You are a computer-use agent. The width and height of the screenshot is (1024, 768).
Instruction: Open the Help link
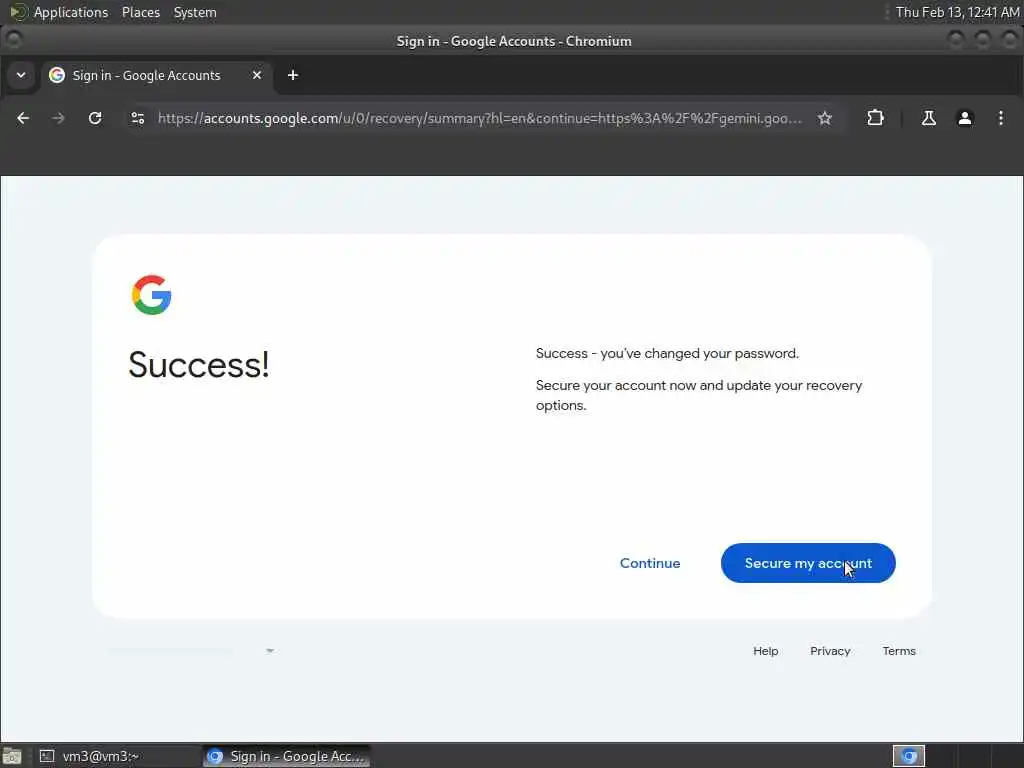(765, 651)
